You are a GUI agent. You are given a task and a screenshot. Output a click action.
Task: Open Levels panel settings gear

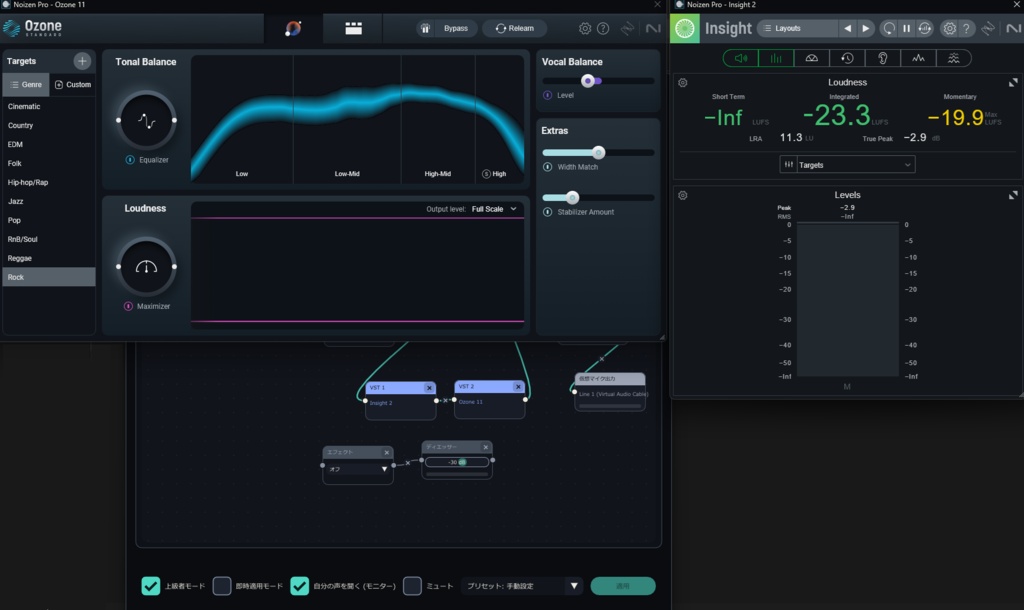click(682, 195)
